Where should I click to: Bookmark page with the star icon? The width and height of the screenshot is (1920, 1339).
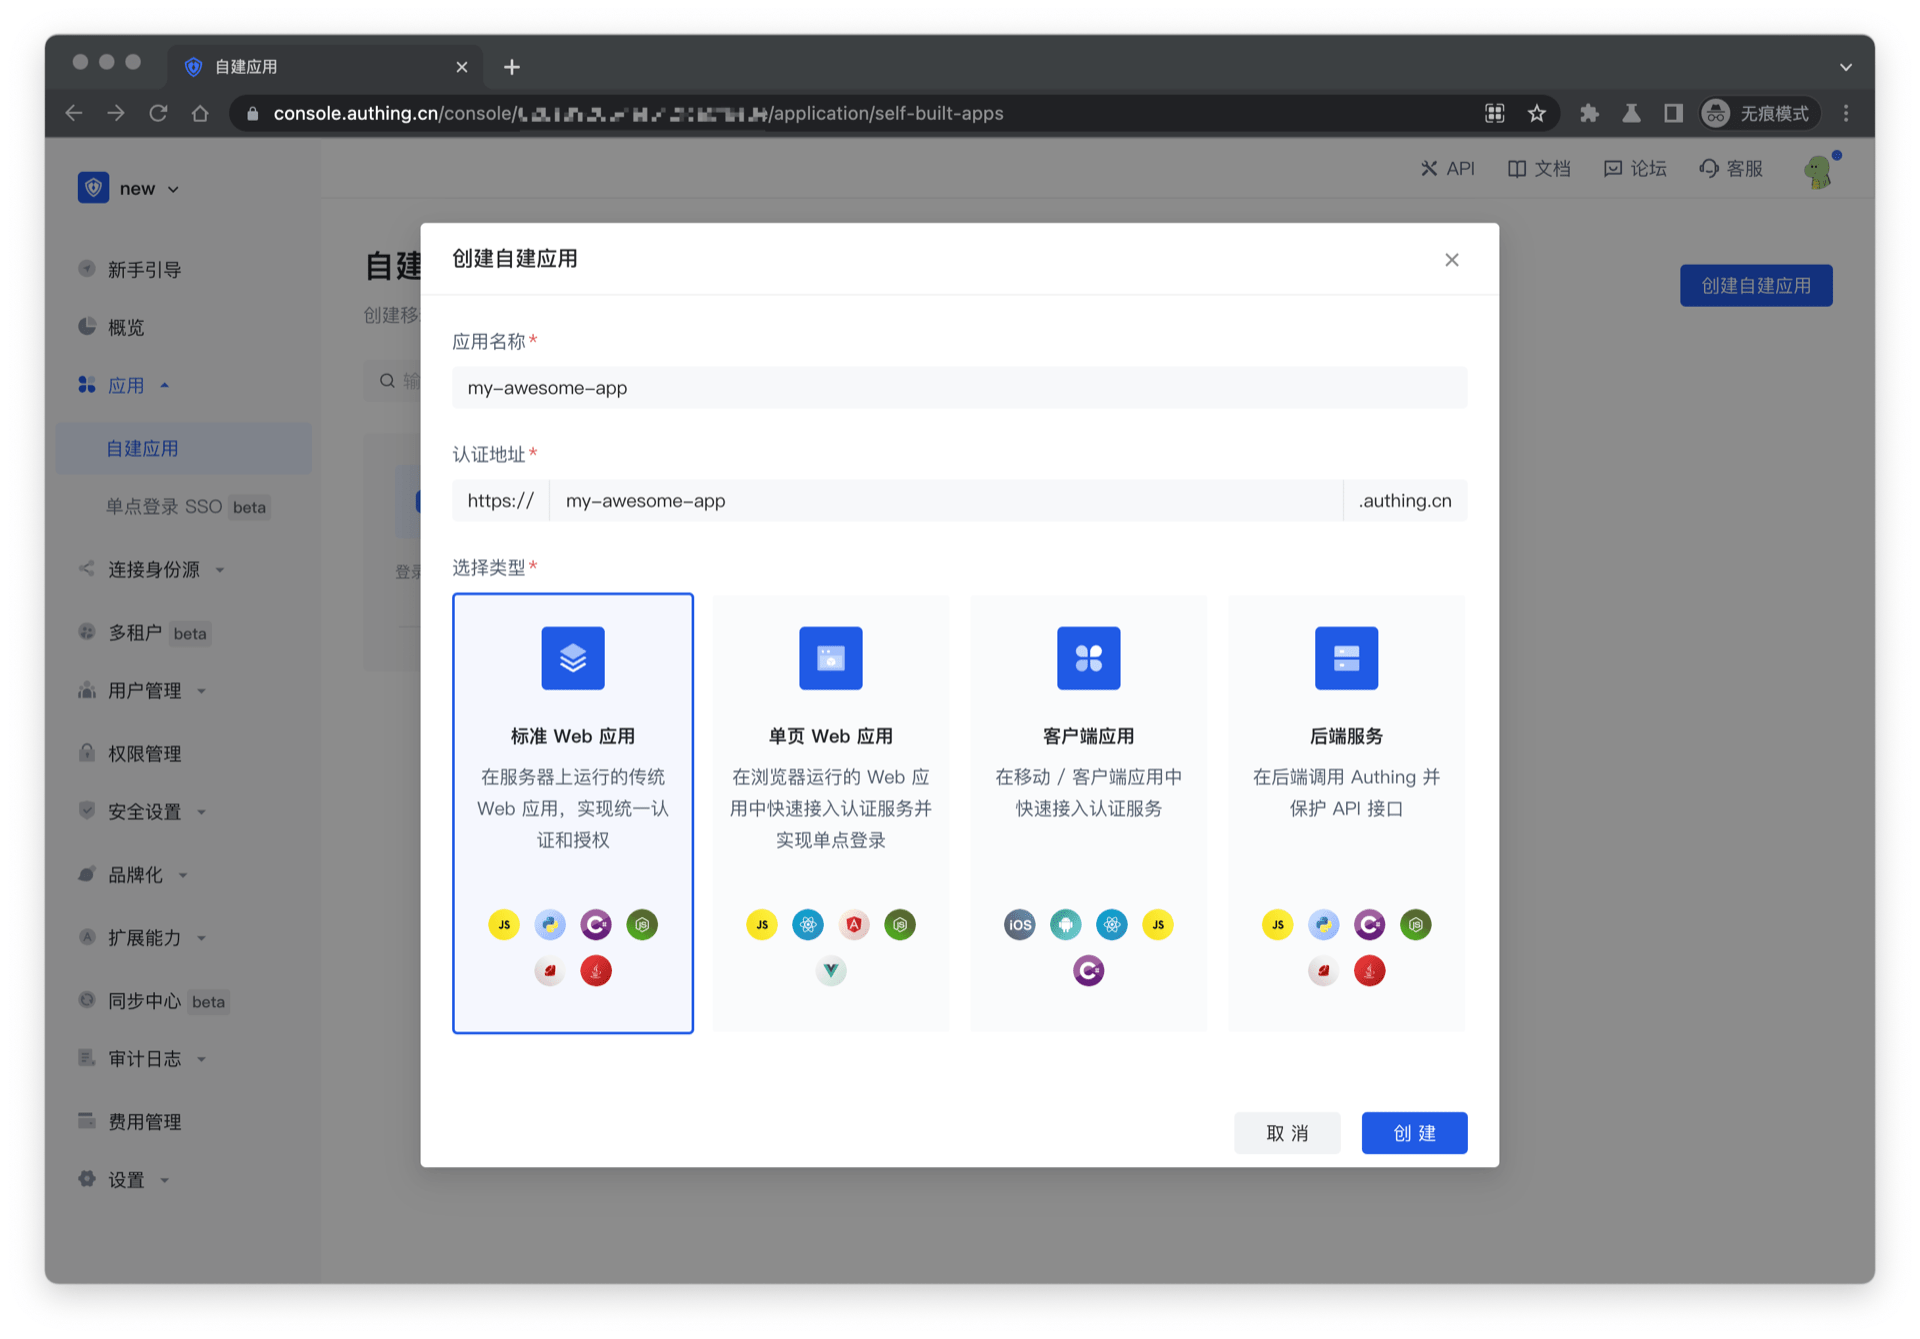1537,113
